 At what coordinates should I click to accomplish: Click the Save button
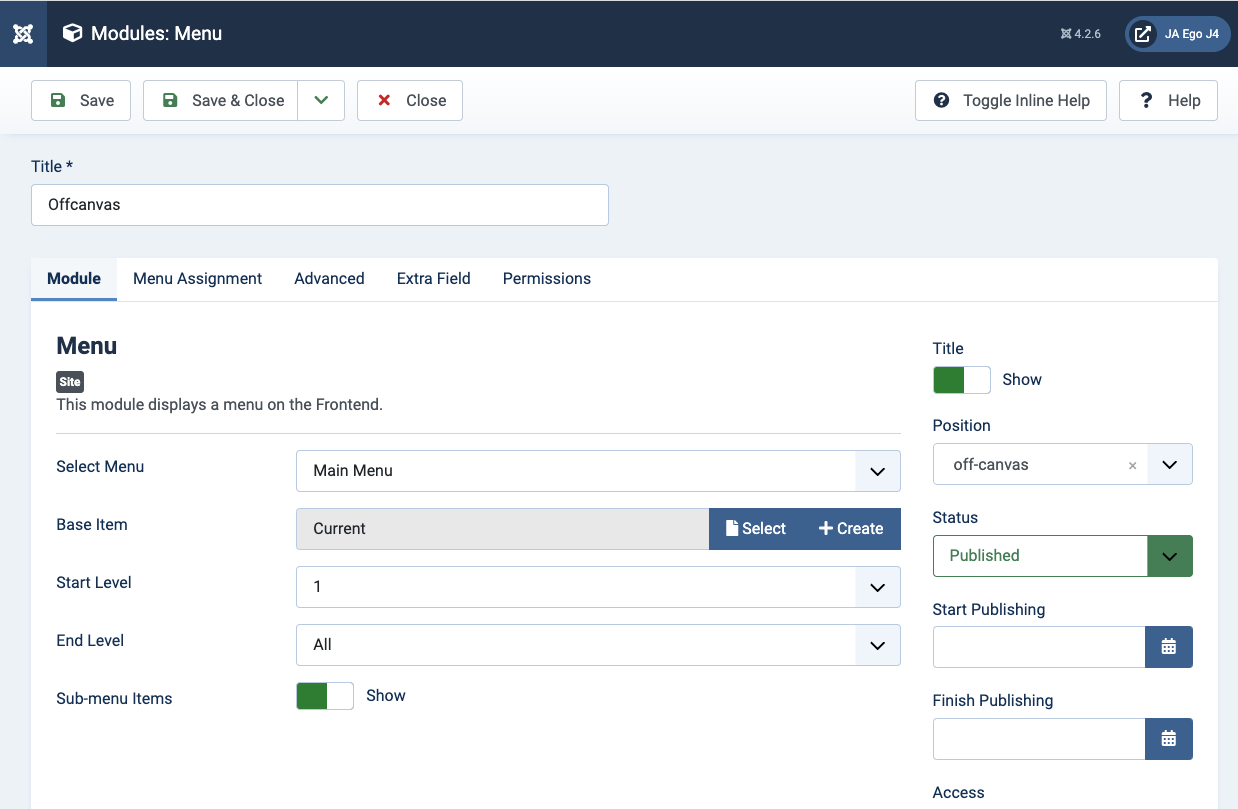point(81,101)
